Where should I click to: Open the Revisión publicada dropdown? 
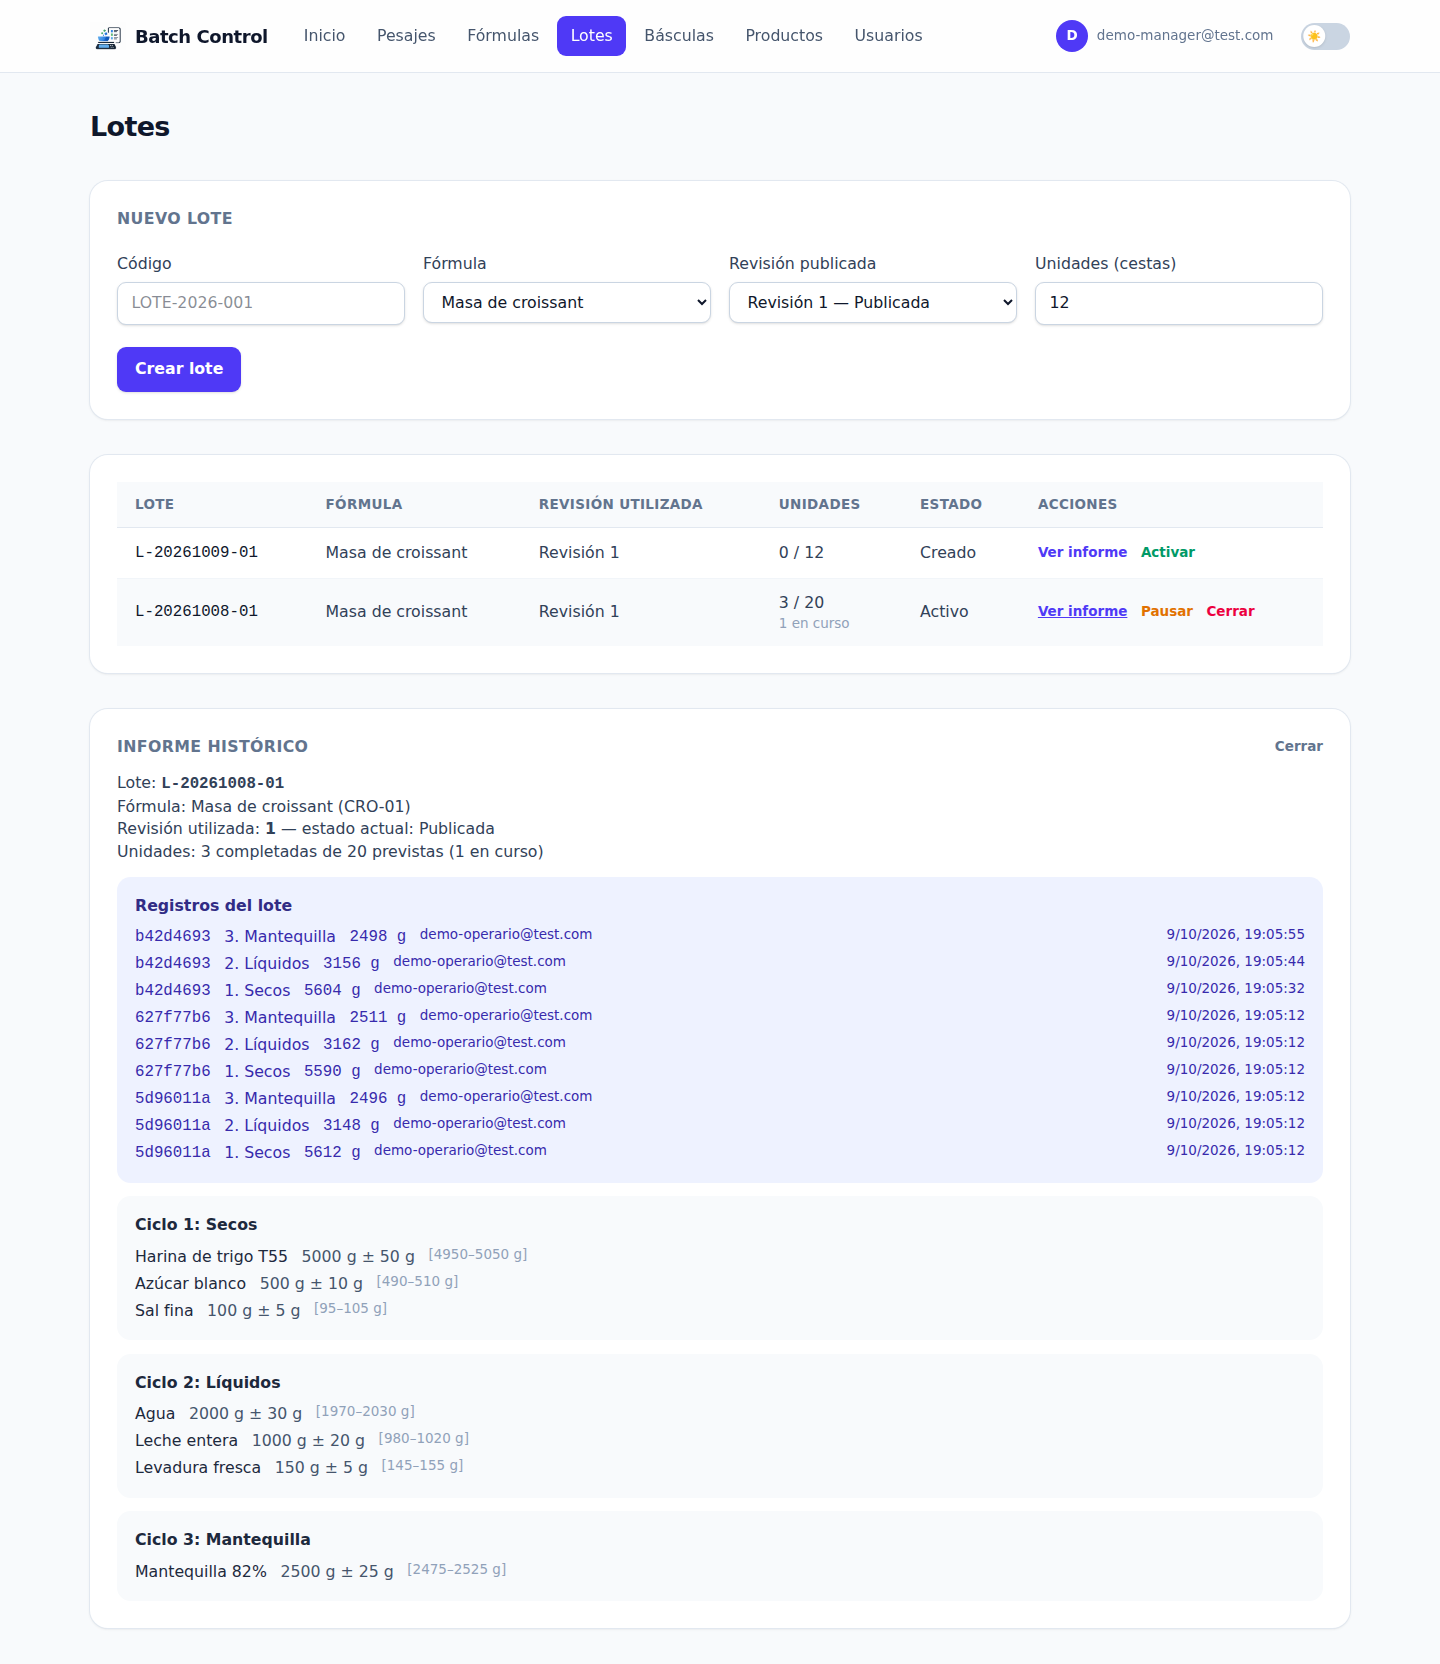click(873, 303)
